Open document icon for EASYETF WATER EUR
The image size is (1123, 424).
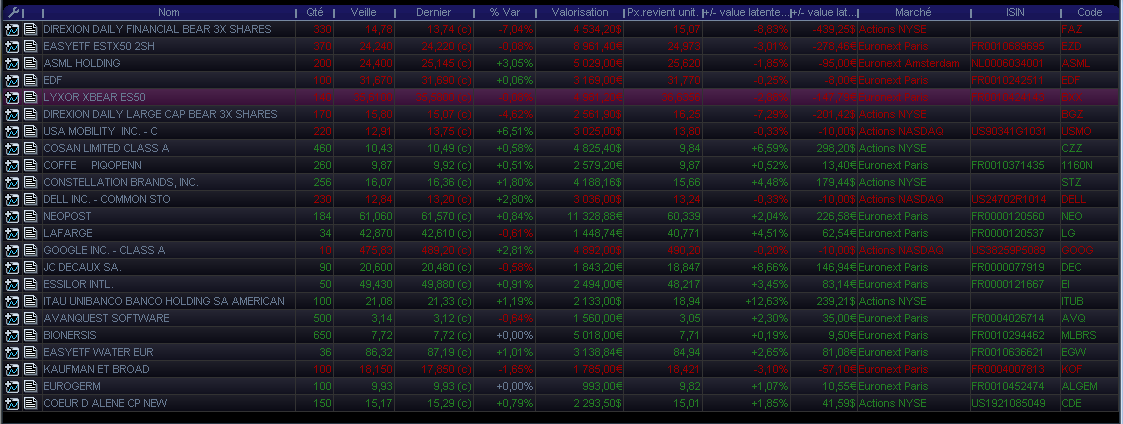click(x=30, y=352)
